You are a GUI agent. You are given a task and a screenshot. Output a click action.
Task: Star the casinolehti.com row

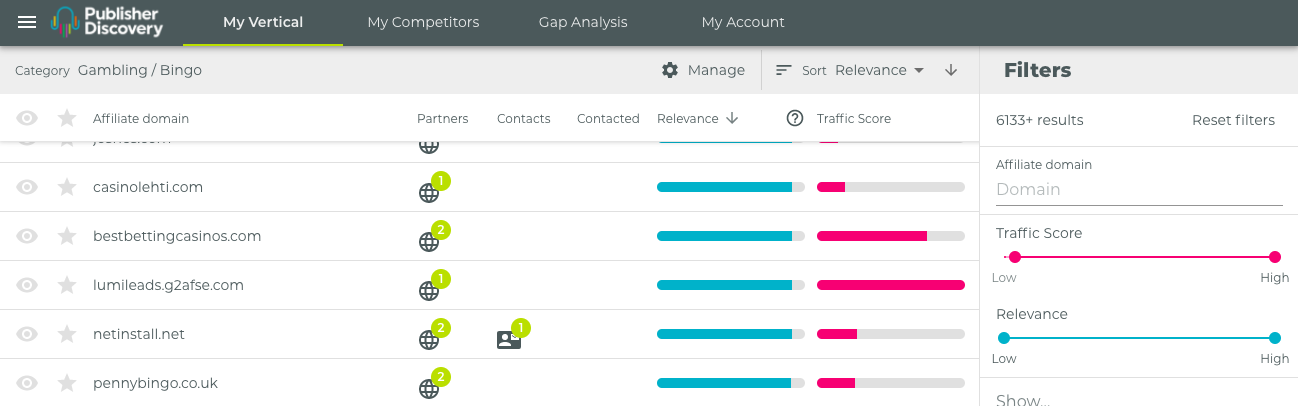67,187
